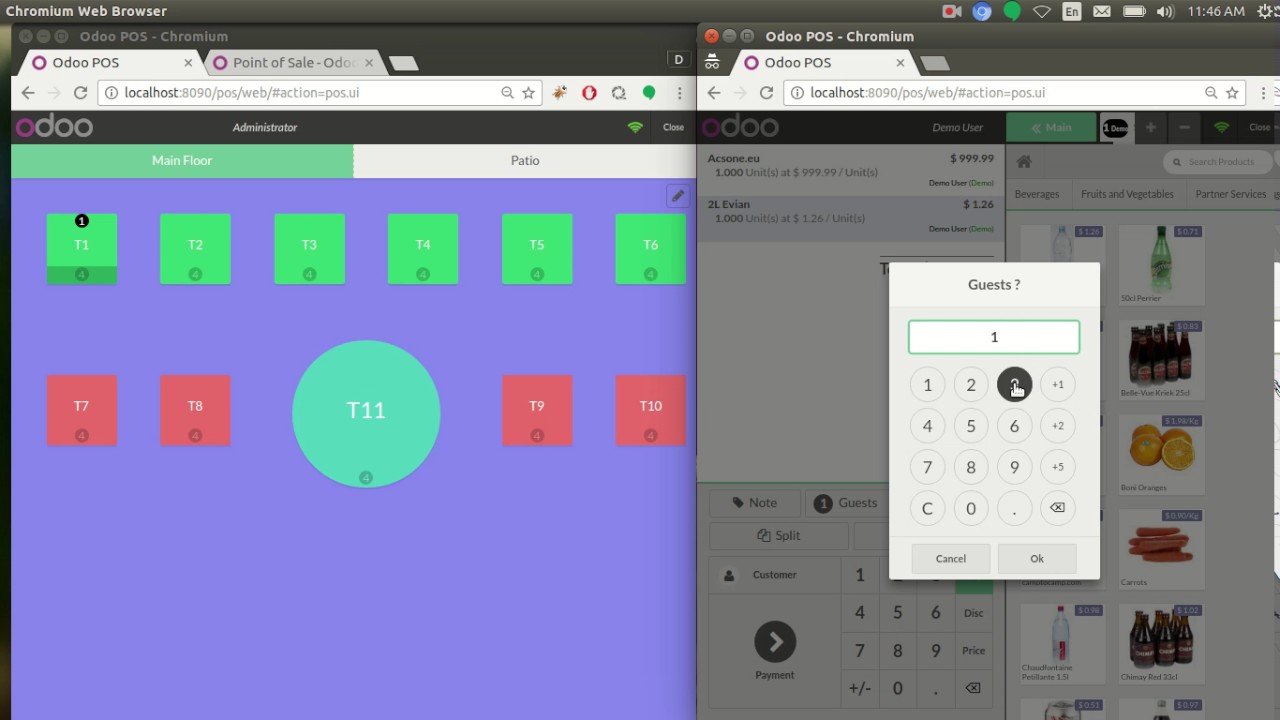
Task: Click Cancel in the Guests popup
Action: [x=951, y=559]
